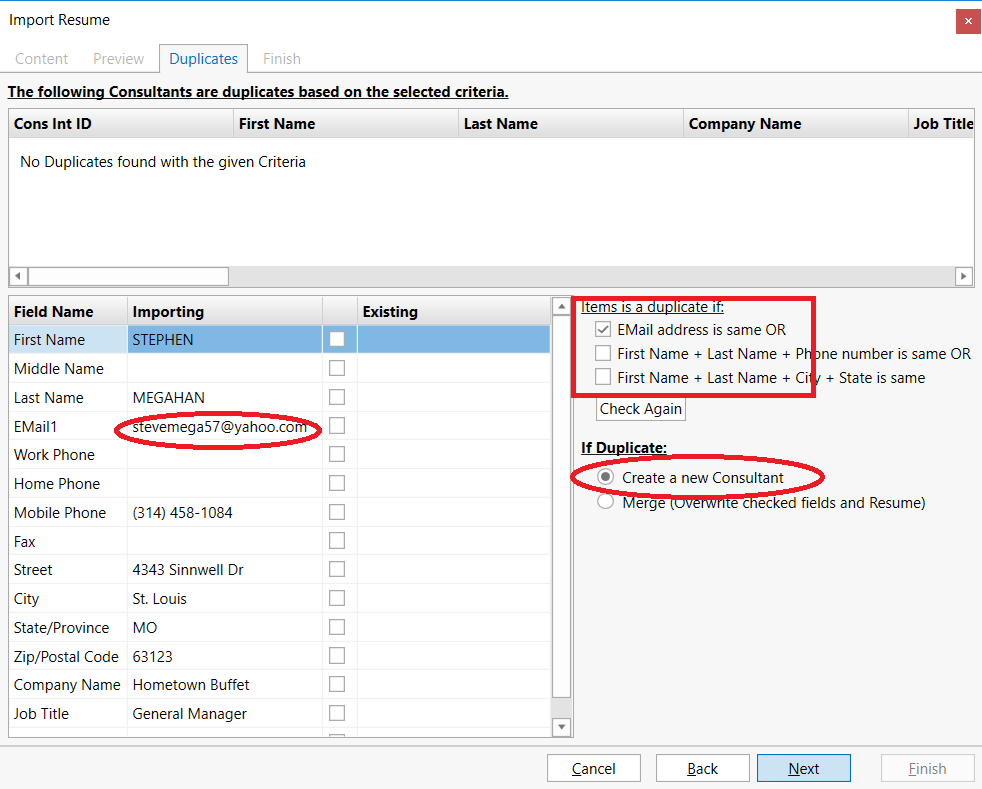Check the Work Phone overwrite checkbox
Screen dimensions: 982x789
337,455
